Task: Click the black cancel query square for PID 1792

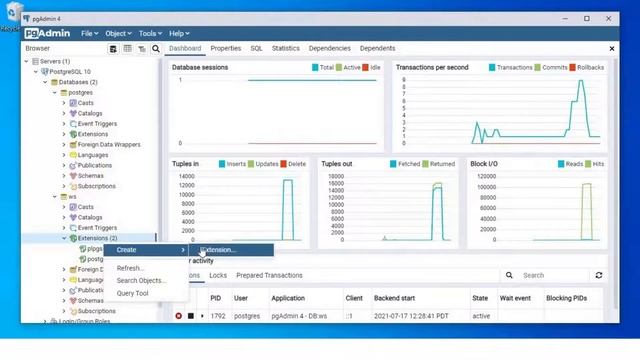Action: (191, 316)
